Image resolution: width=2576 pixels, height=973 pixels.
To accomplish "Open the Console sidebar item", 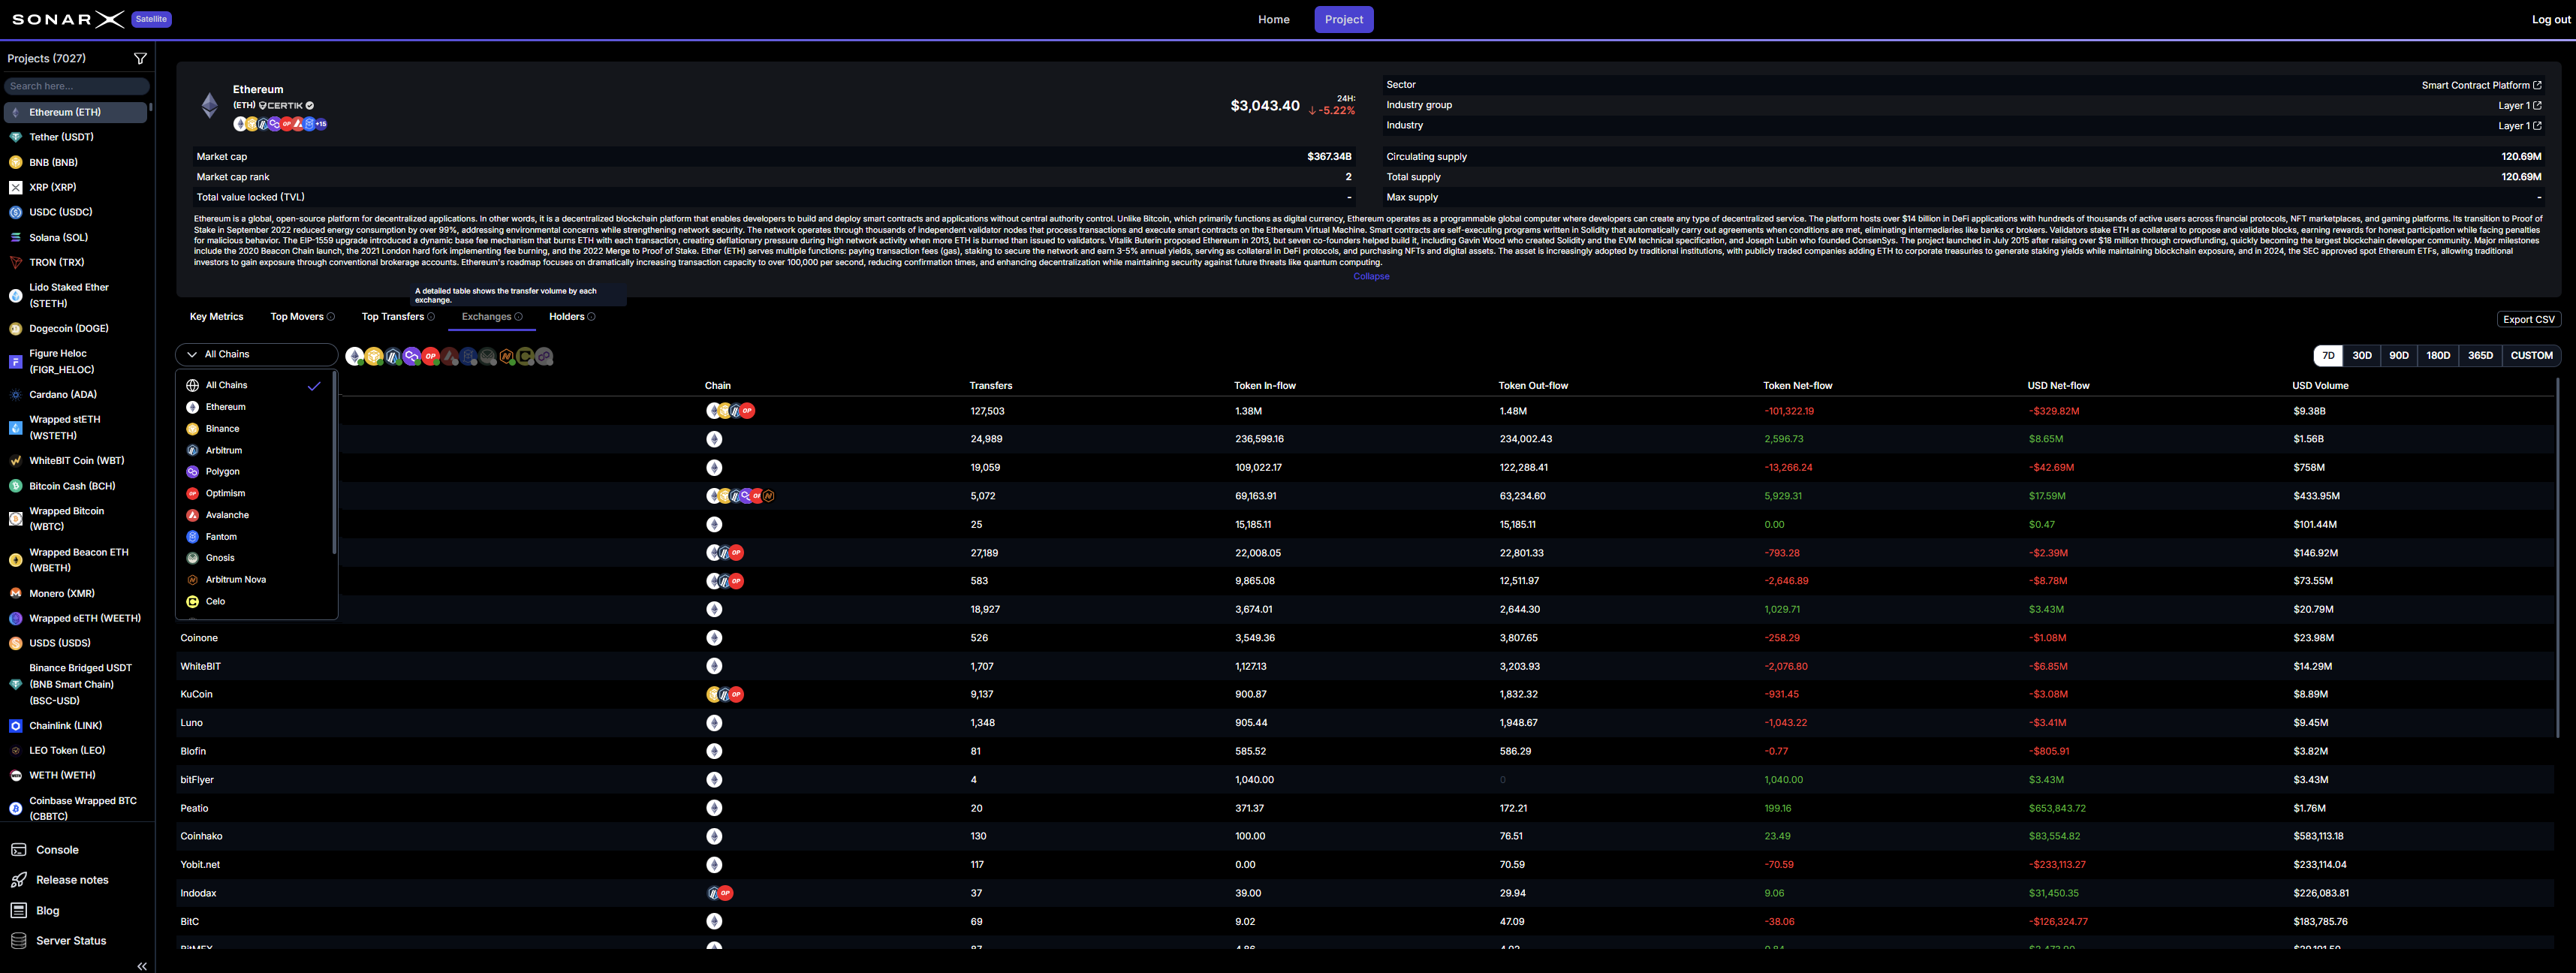I will pos(57,850).
